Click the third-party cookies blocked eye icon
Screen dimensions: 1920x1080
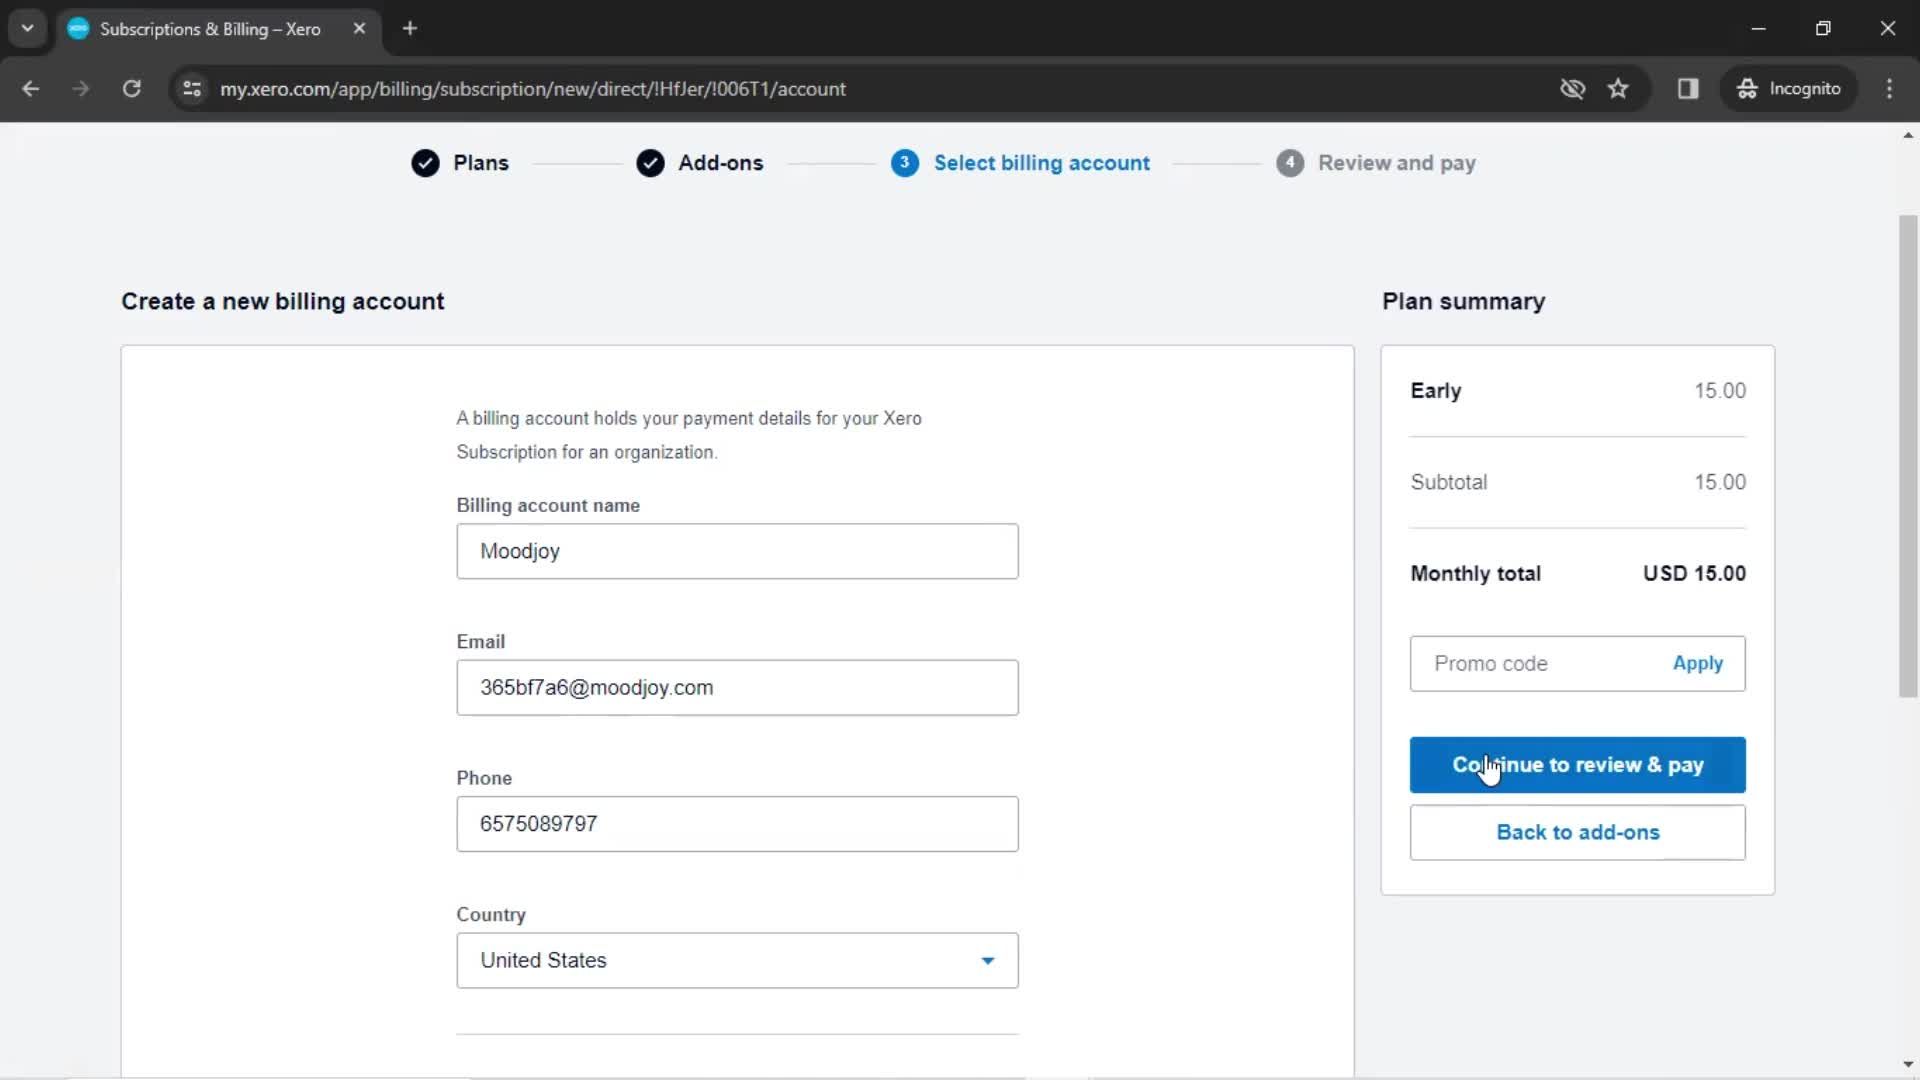(1572, 89)
